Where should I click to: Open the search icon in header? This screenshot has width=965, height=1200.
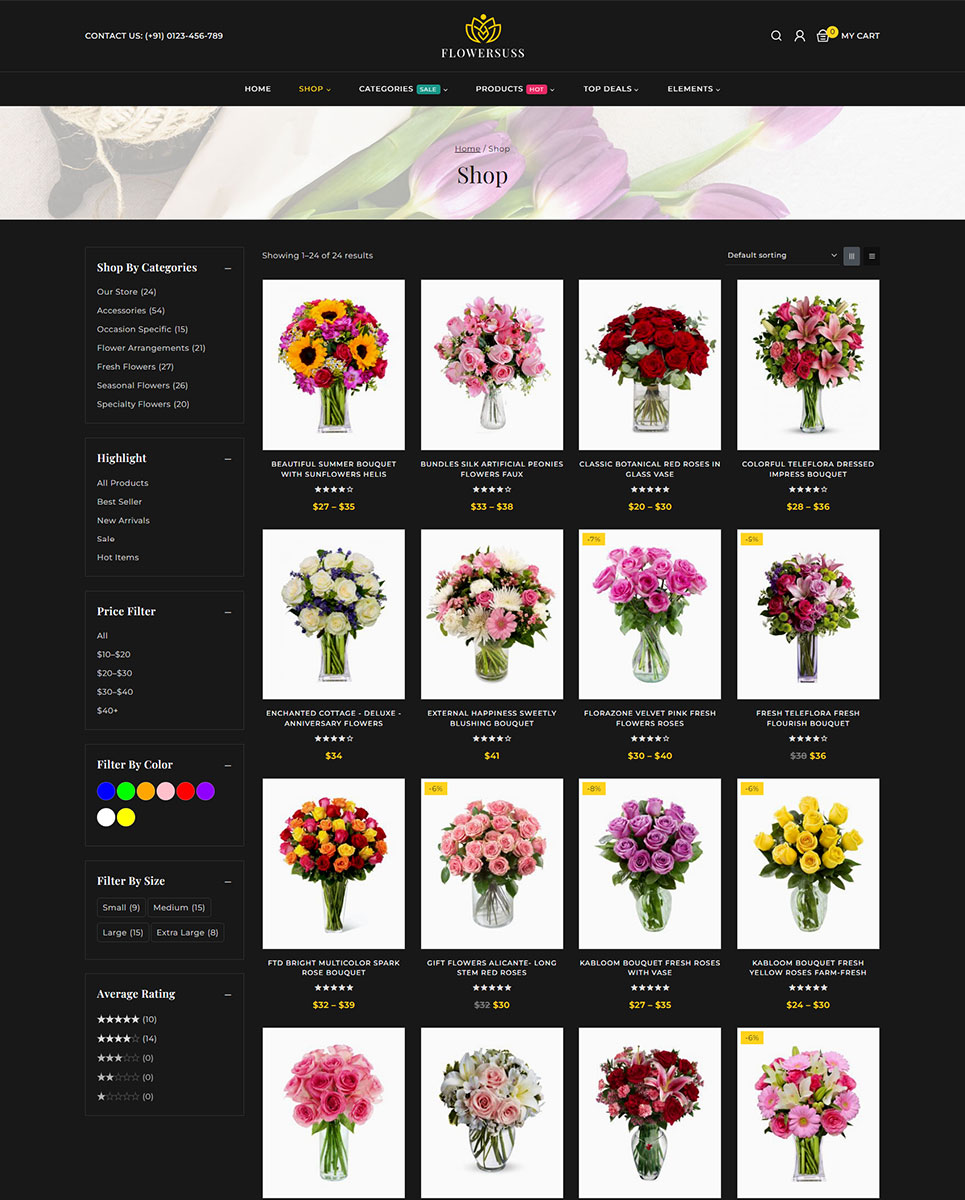776,36
